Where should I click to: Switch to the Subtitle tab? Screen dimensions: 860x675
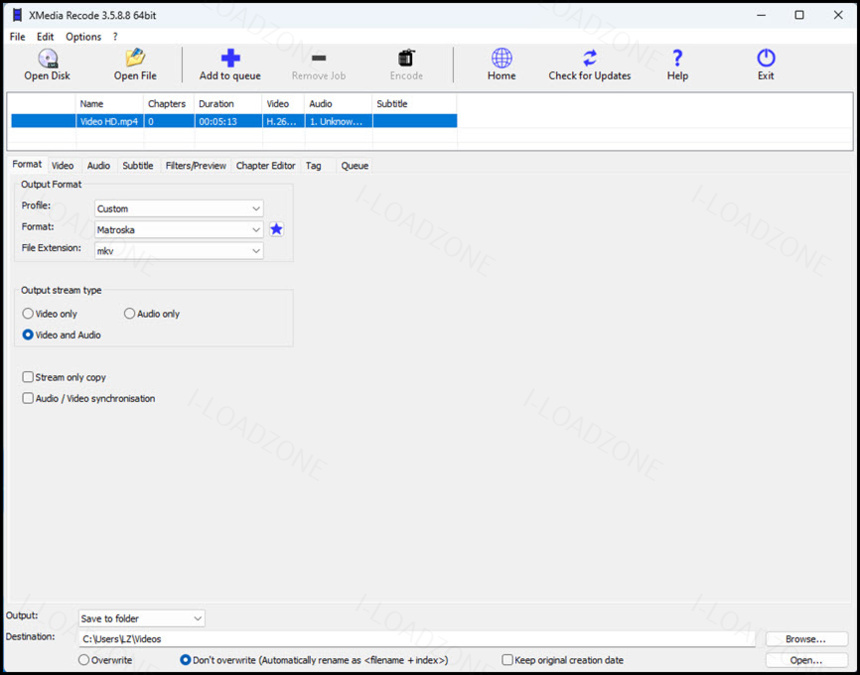pos(138,166)
